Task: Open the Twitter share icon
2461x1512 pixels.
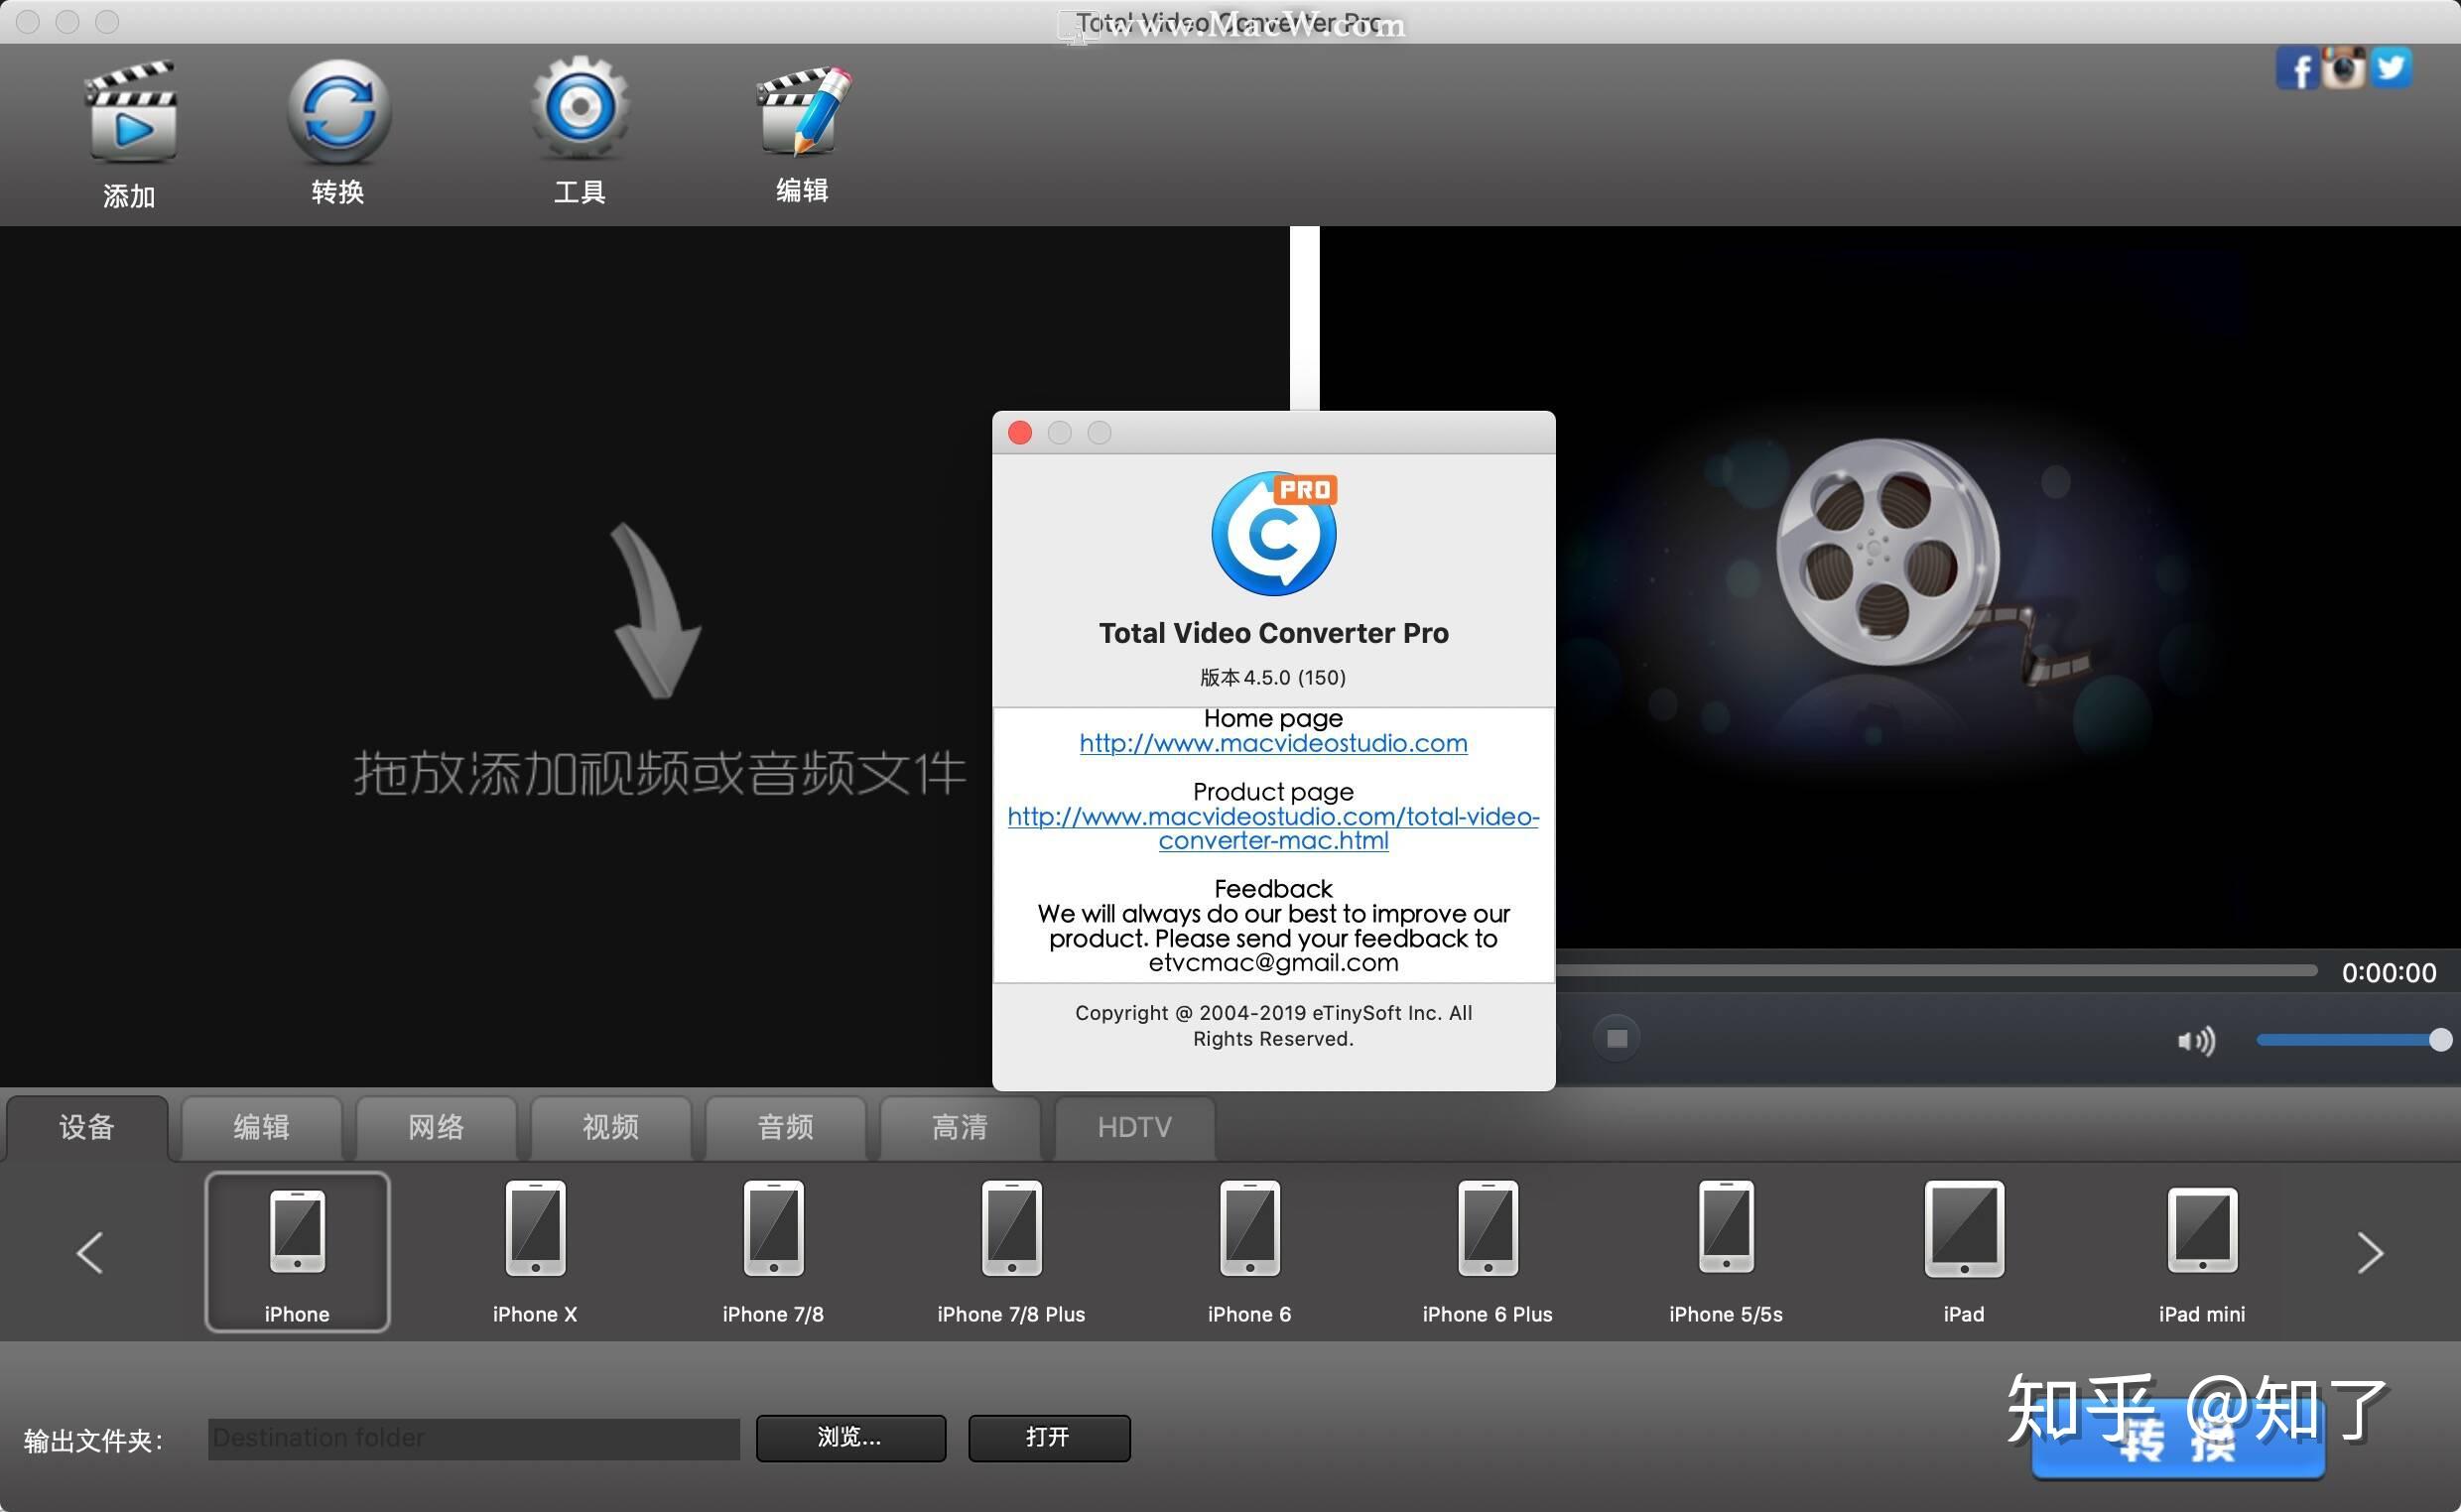Action: click(2392, 67)
